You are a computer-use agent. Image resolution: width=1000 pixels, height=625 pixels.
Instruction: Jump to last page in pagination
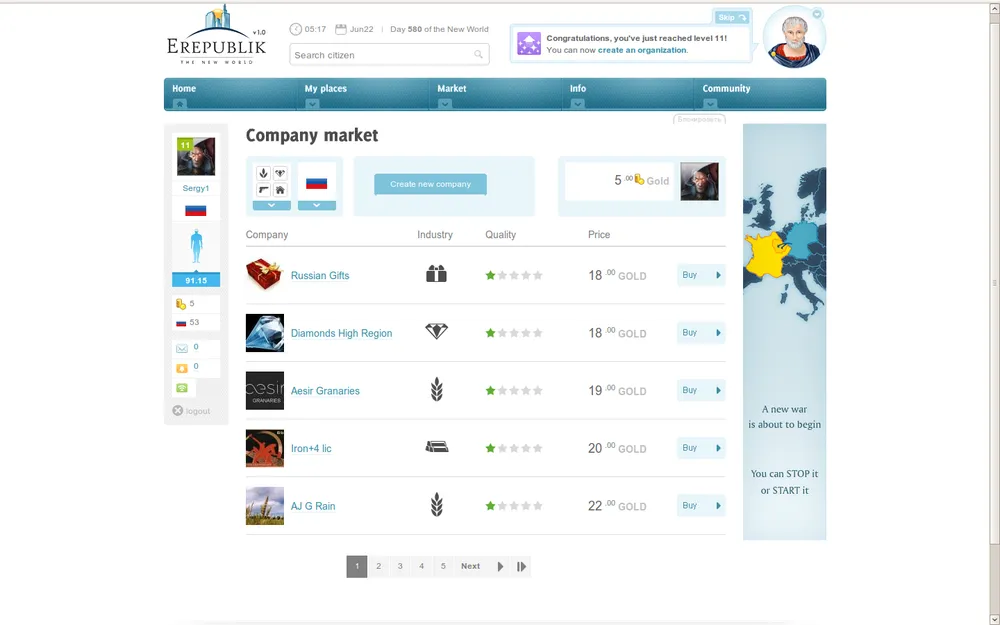[521, 566]
